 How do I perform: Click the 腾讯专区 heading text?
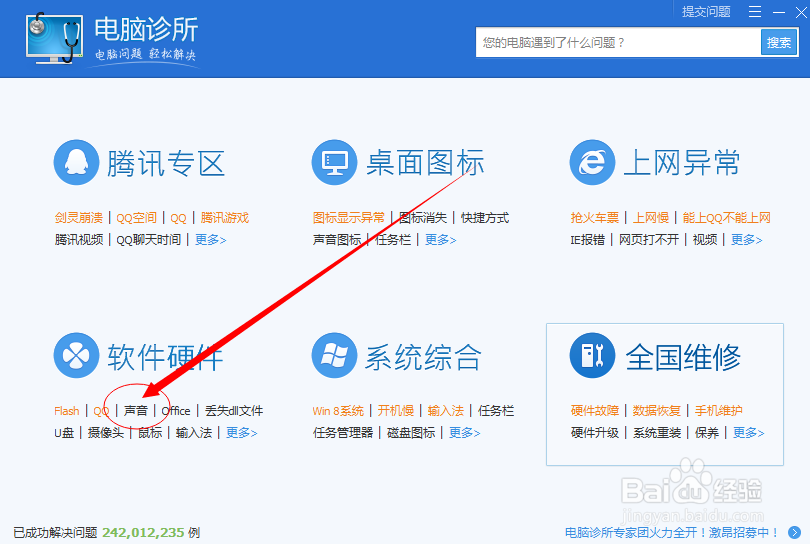coord(166,163)
